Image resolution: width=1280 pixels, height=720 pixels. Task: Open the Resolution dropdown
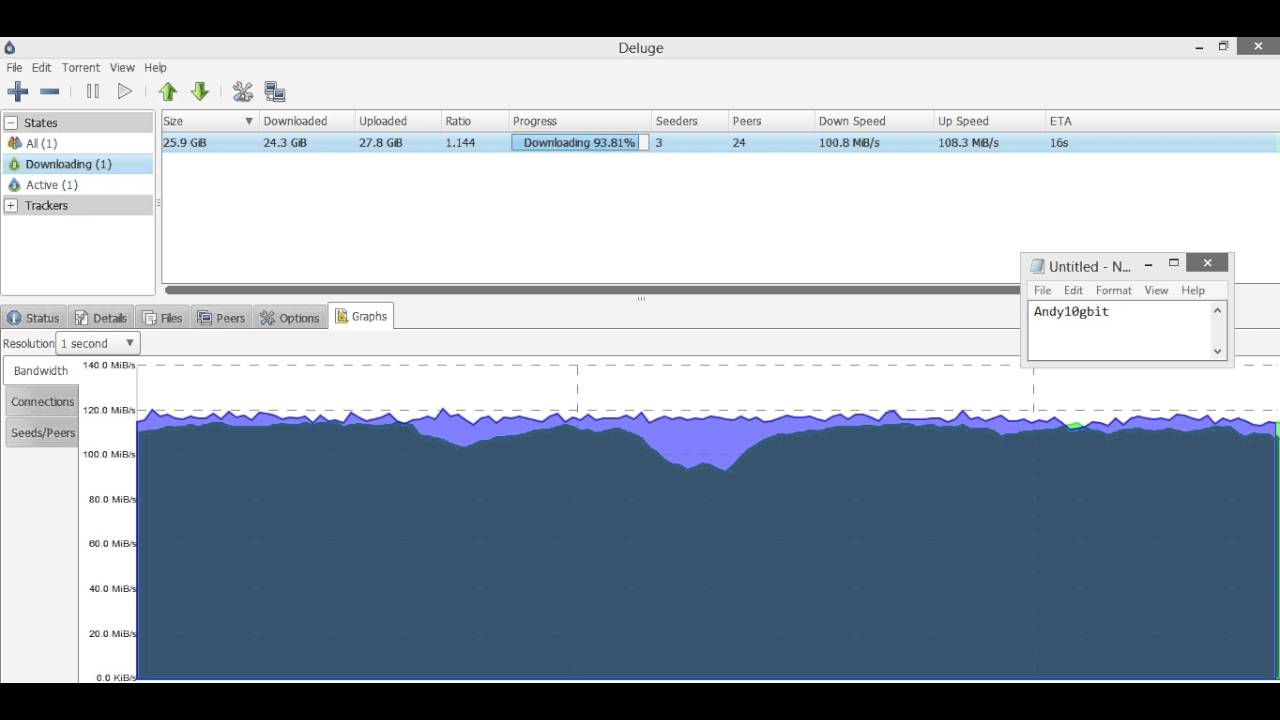pyautogui.click(x=98, y=343)
